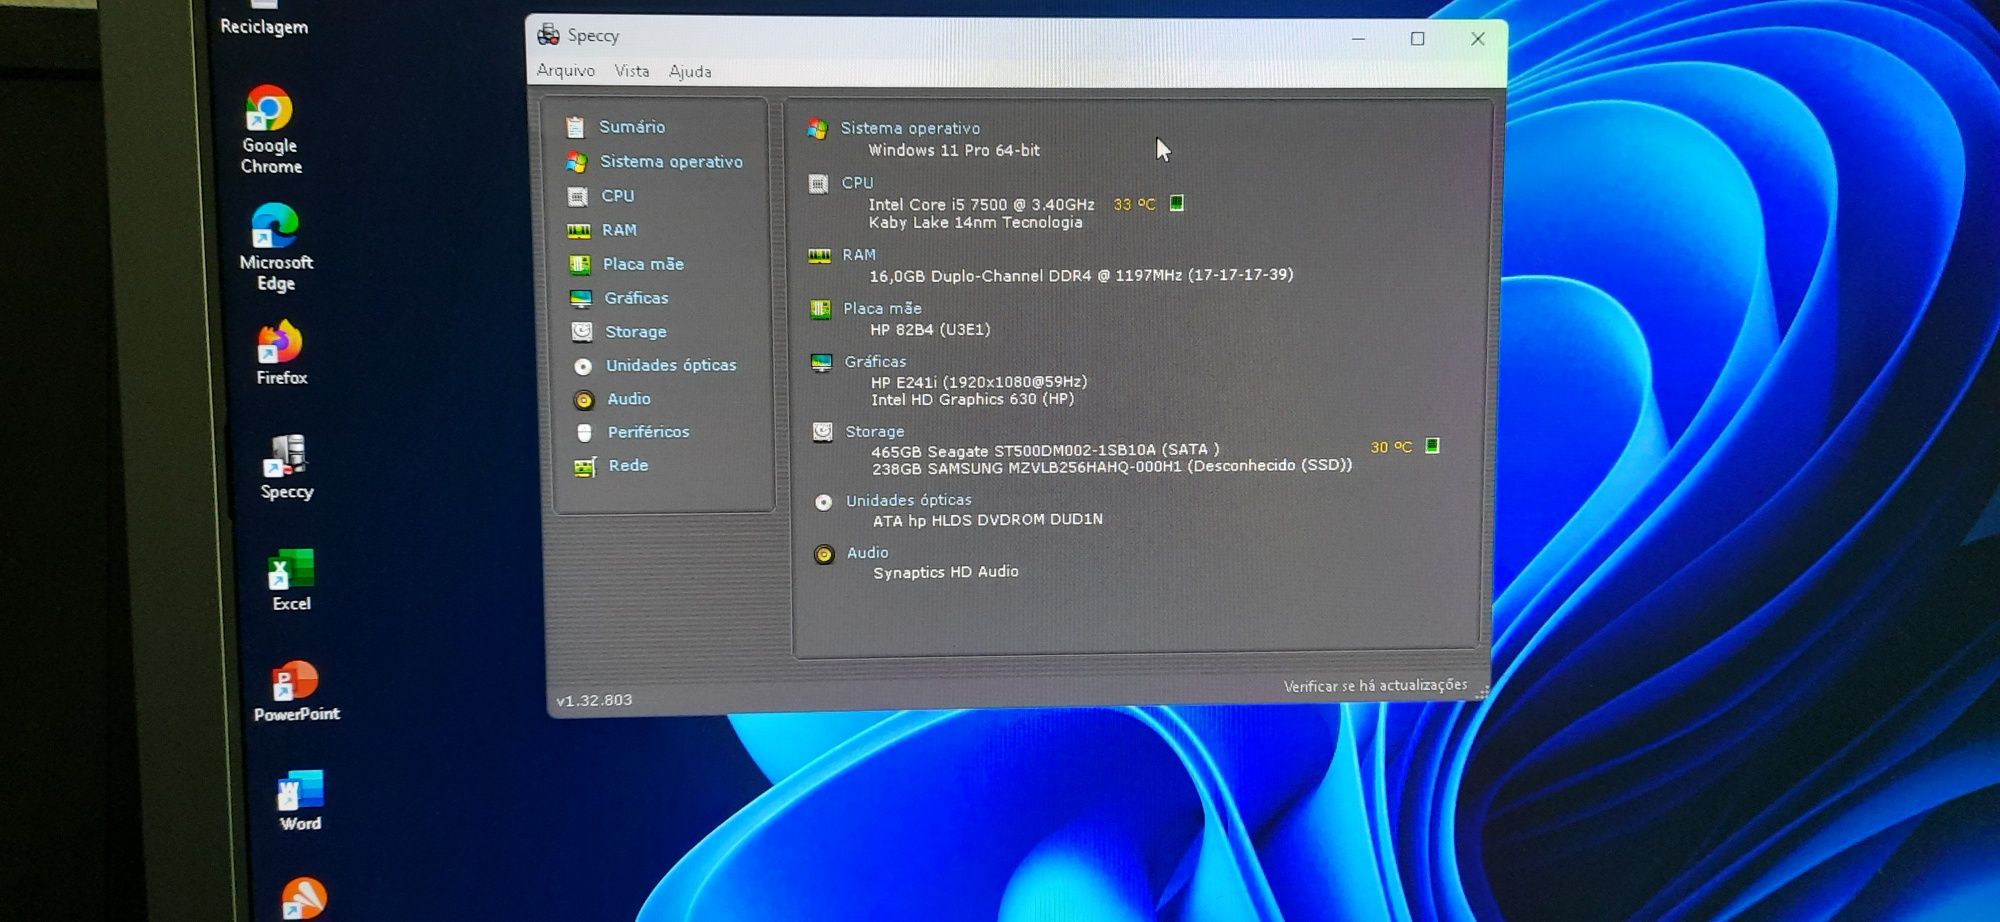Select the Microsoft Edge desktop shortcut
This screenshot has height=922, width=2000.
point(275,247)
